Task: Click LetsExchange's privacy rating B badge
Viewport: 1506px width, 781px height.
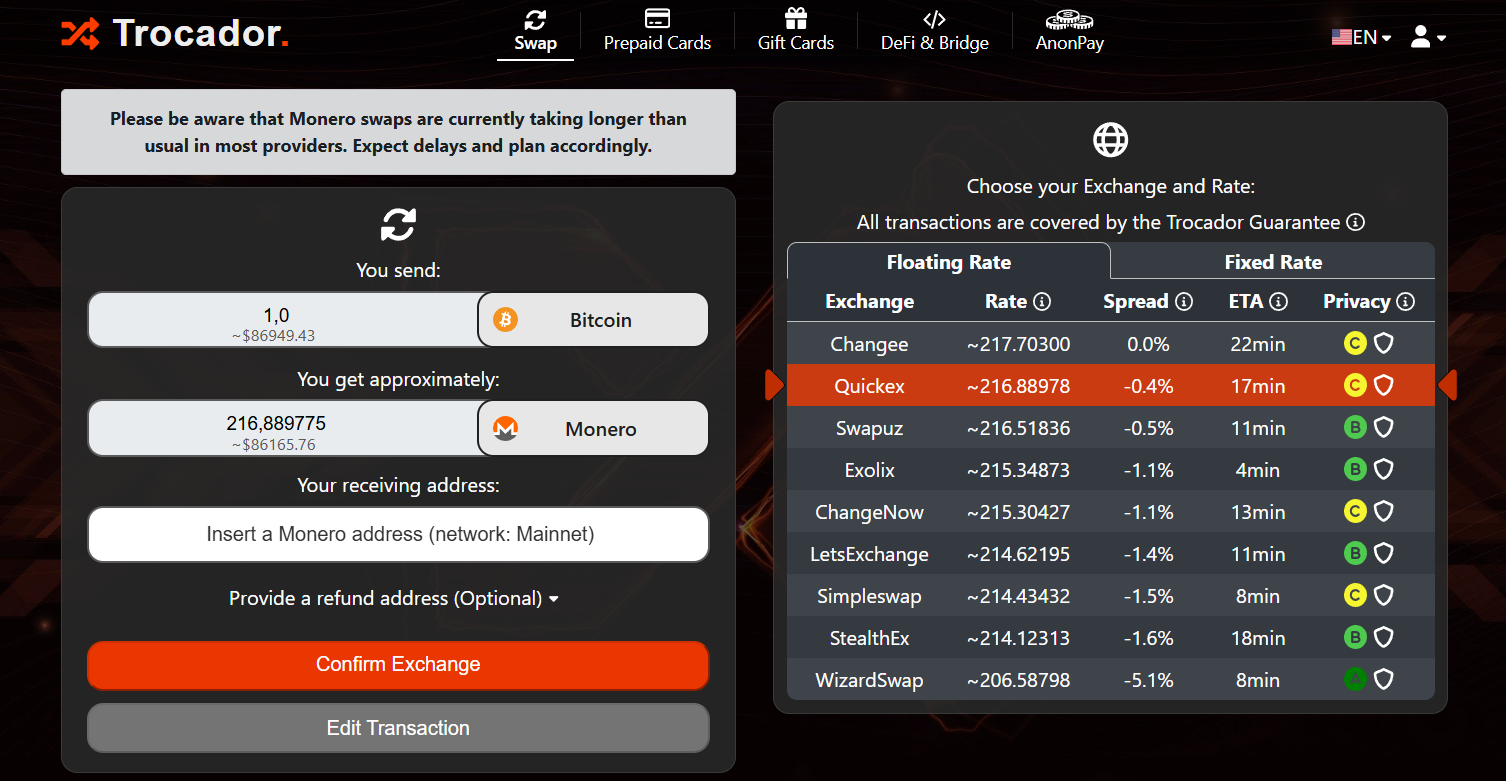Action: 1355,553
